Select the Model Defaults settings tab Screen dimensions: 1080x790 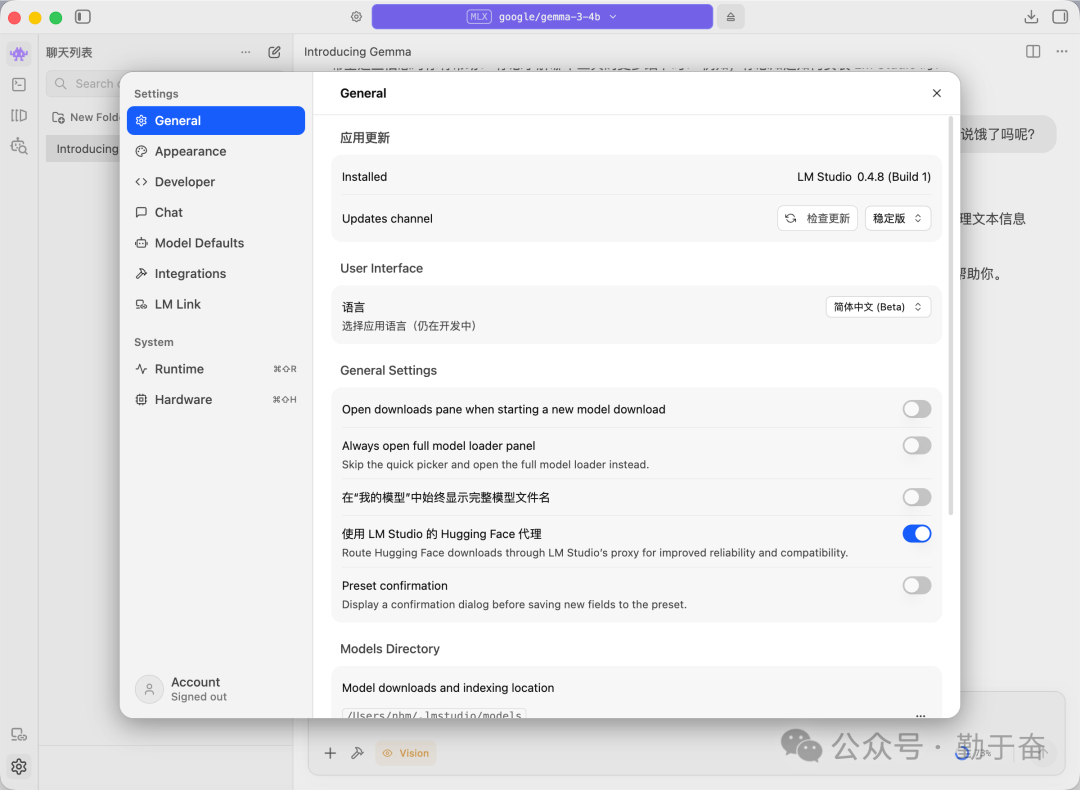coord(216,243)
